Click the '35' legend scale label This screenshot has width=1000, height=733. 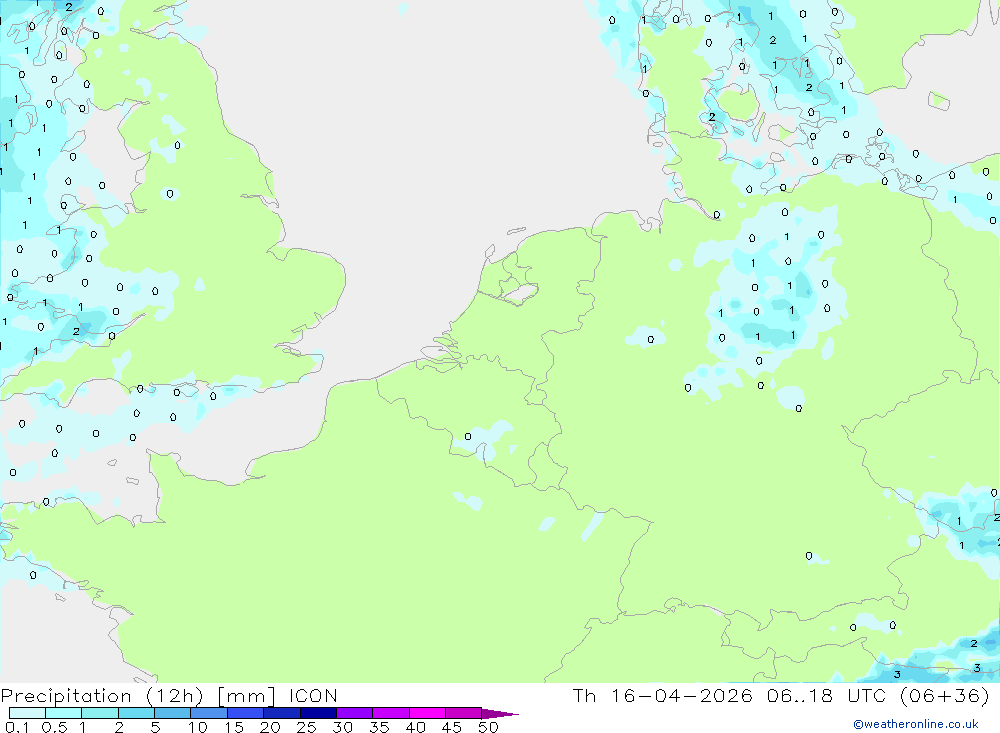pyautogui.click(x=379, y=727)
